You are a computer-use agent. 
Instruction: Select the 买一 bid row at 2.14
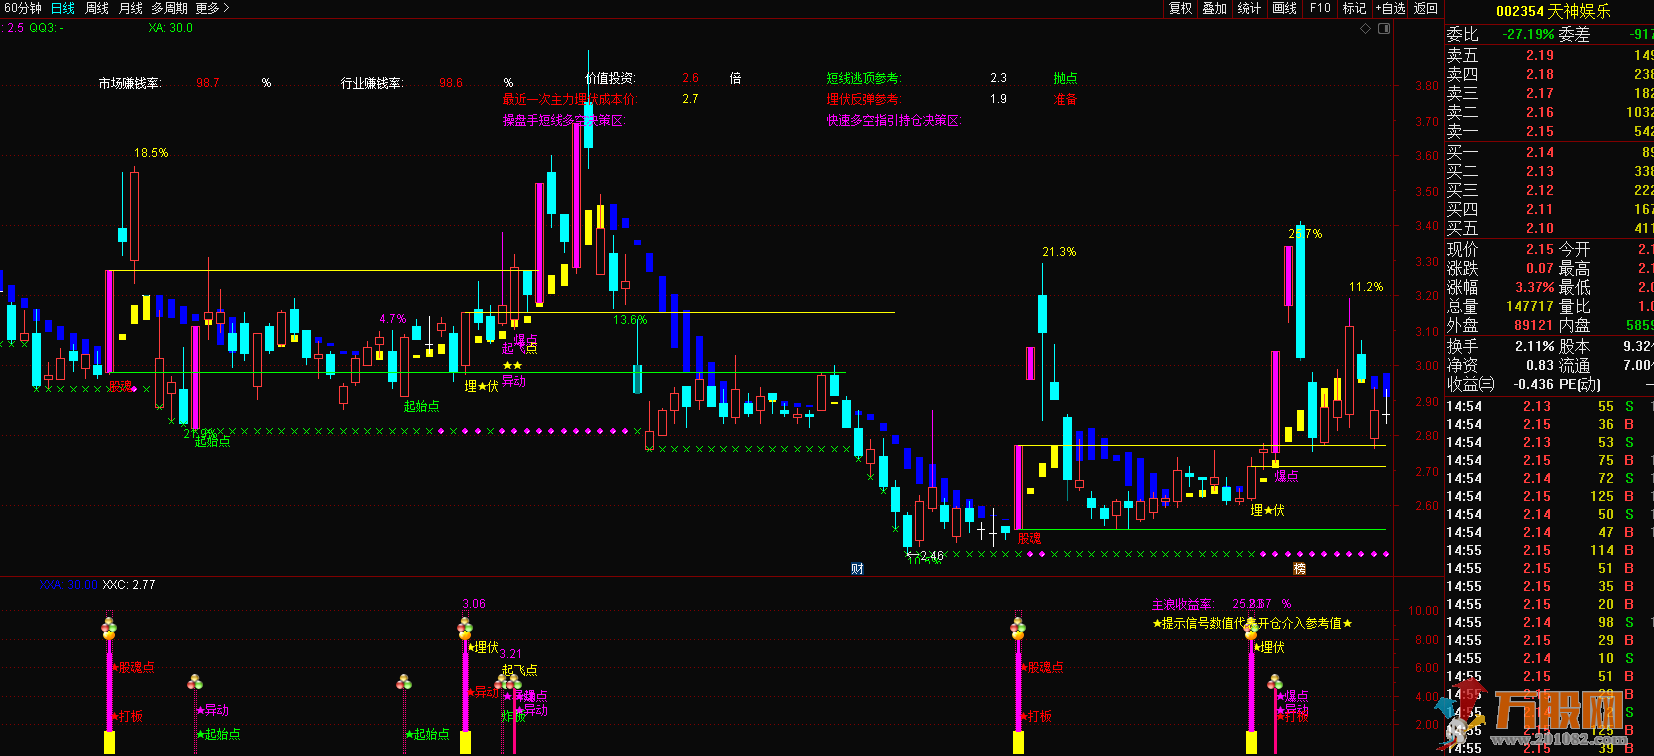tap(1550, 152)
